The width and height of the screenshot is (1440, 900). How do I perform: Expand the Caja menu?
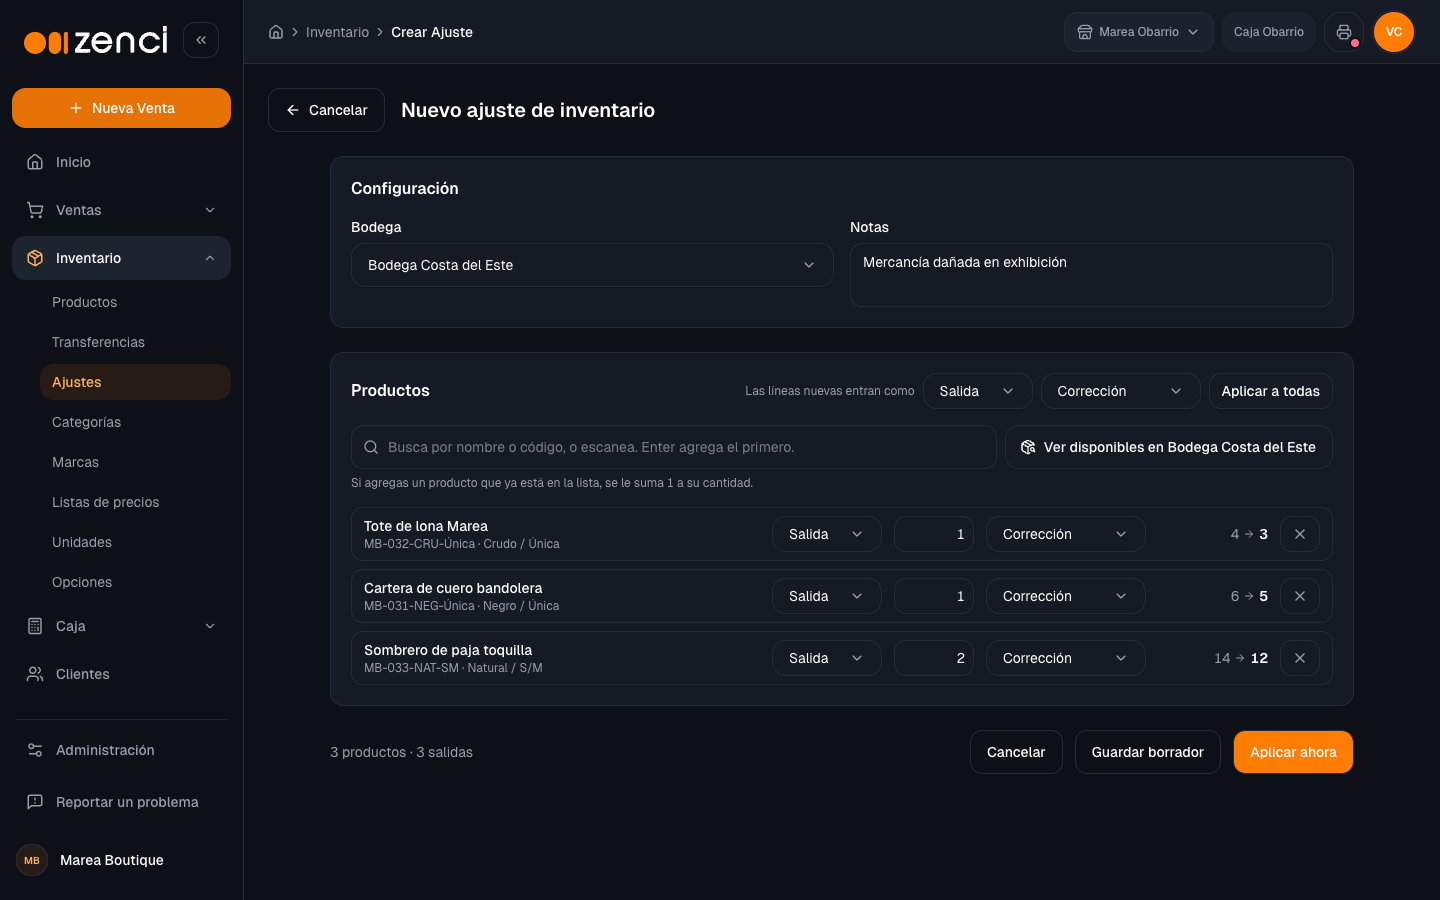pyautogui.click(x=121, y=626)
